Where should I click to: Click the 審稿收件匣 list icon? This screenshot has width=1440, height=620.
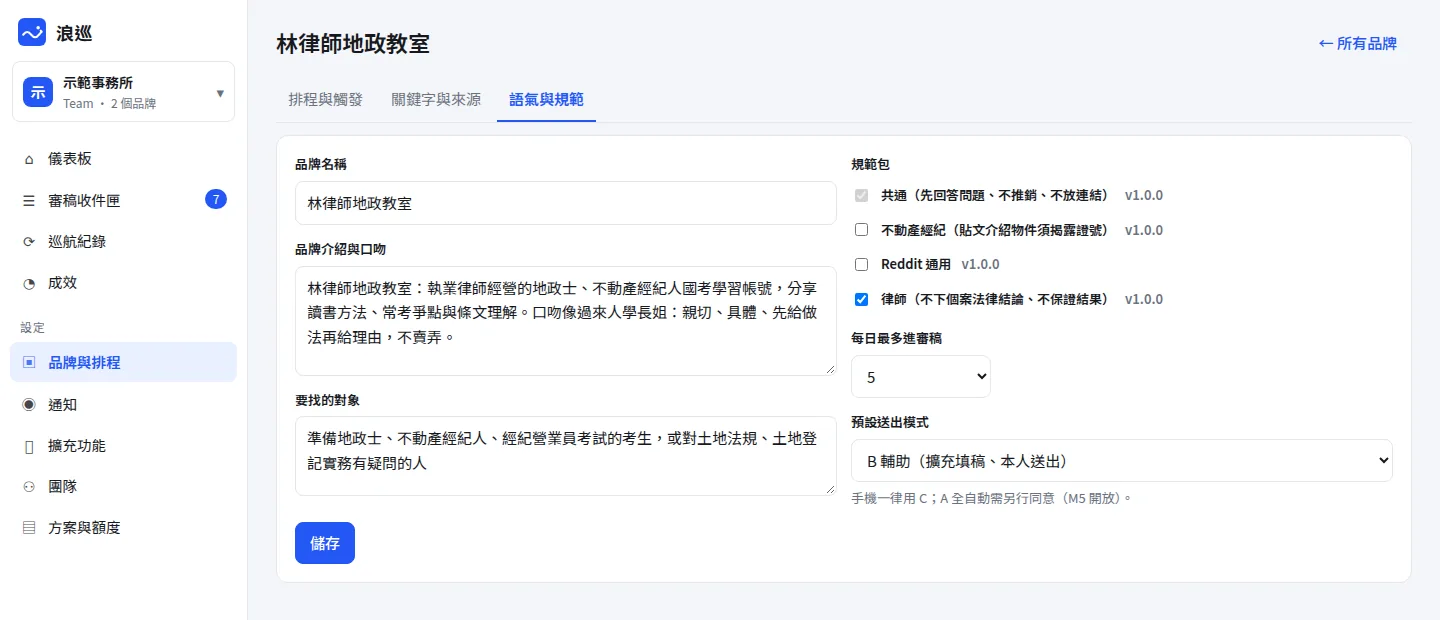pos(28,200)
